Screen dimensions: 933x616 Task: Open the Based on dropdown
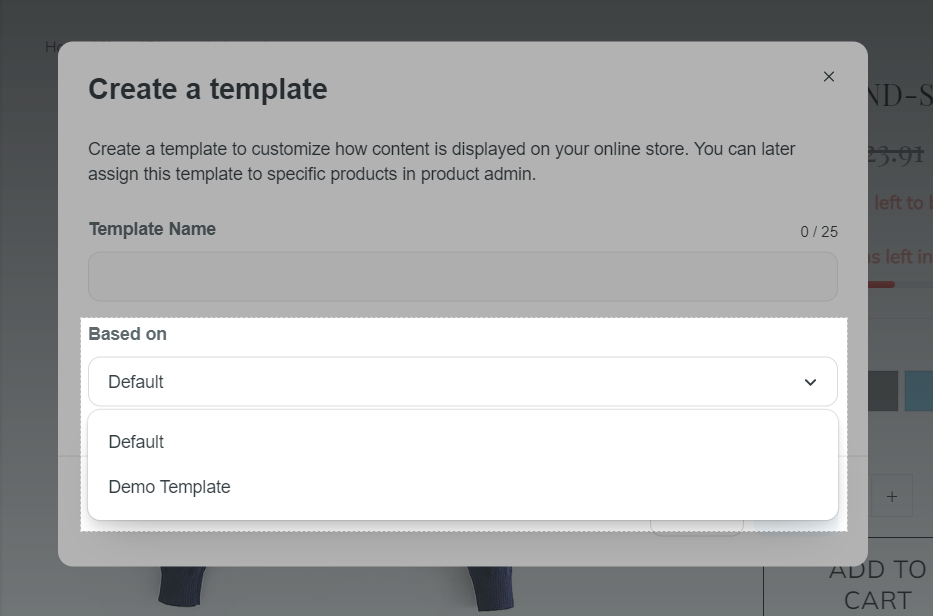(x=463, y=382)
